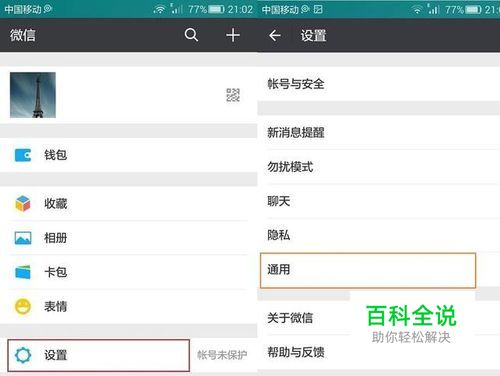
Task: Tap the Eiffel Tower profile avatar
Action: tap(33, 95)
